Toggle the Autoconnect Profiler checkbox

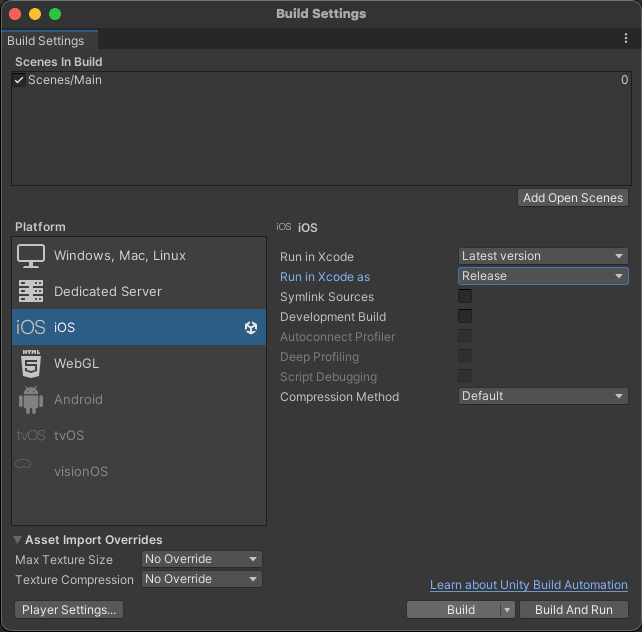coord(465,336)
